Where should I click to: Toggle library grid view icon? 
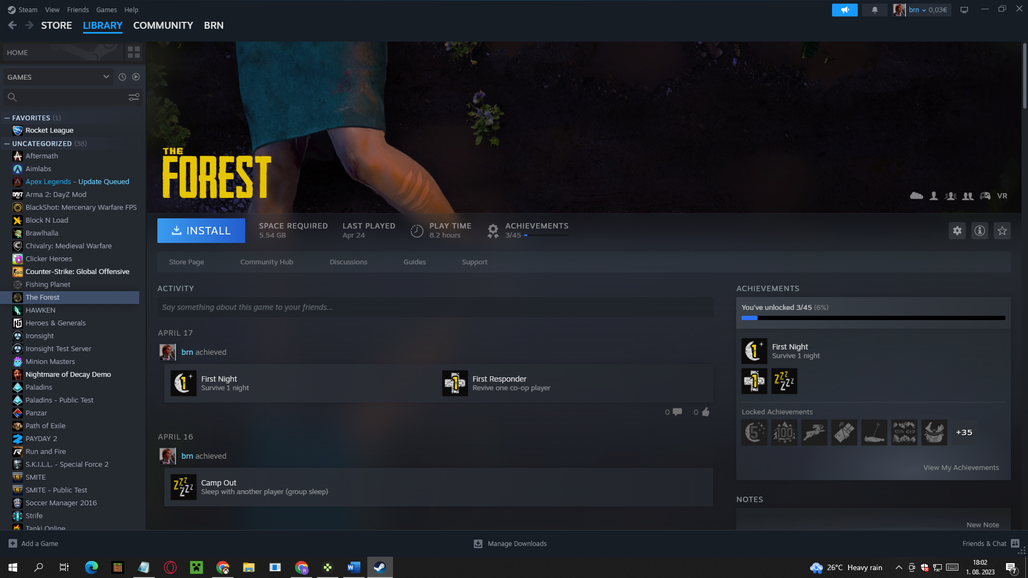(134, 52)
